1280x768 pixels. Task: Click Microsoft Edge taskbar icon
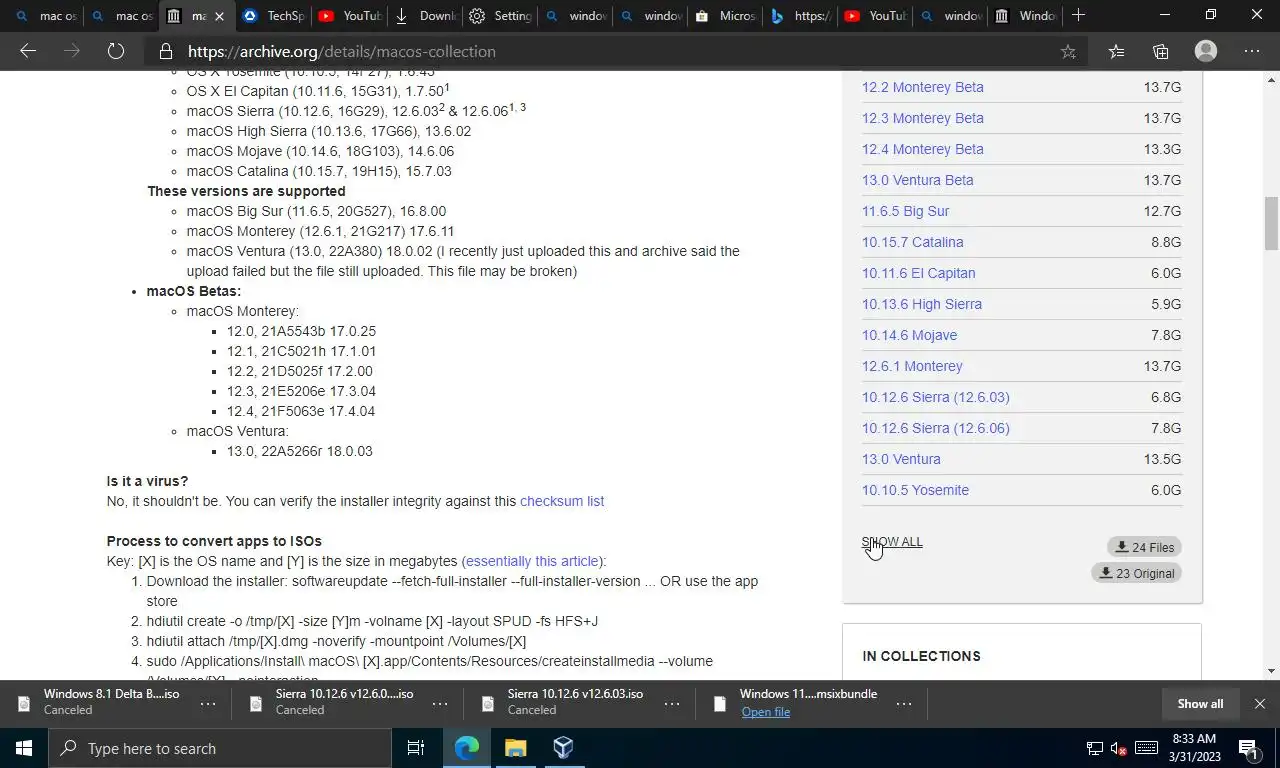pyautogui.click(x=467, y=748)
